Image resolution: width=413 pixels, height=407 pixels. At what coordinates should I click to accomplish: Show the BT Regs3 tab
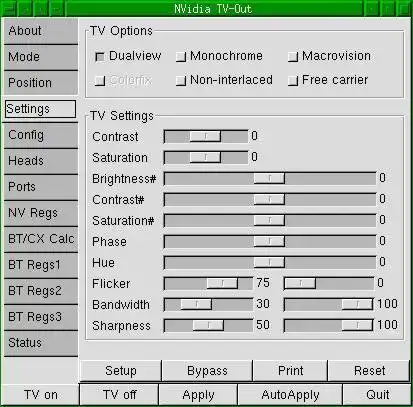41,317
